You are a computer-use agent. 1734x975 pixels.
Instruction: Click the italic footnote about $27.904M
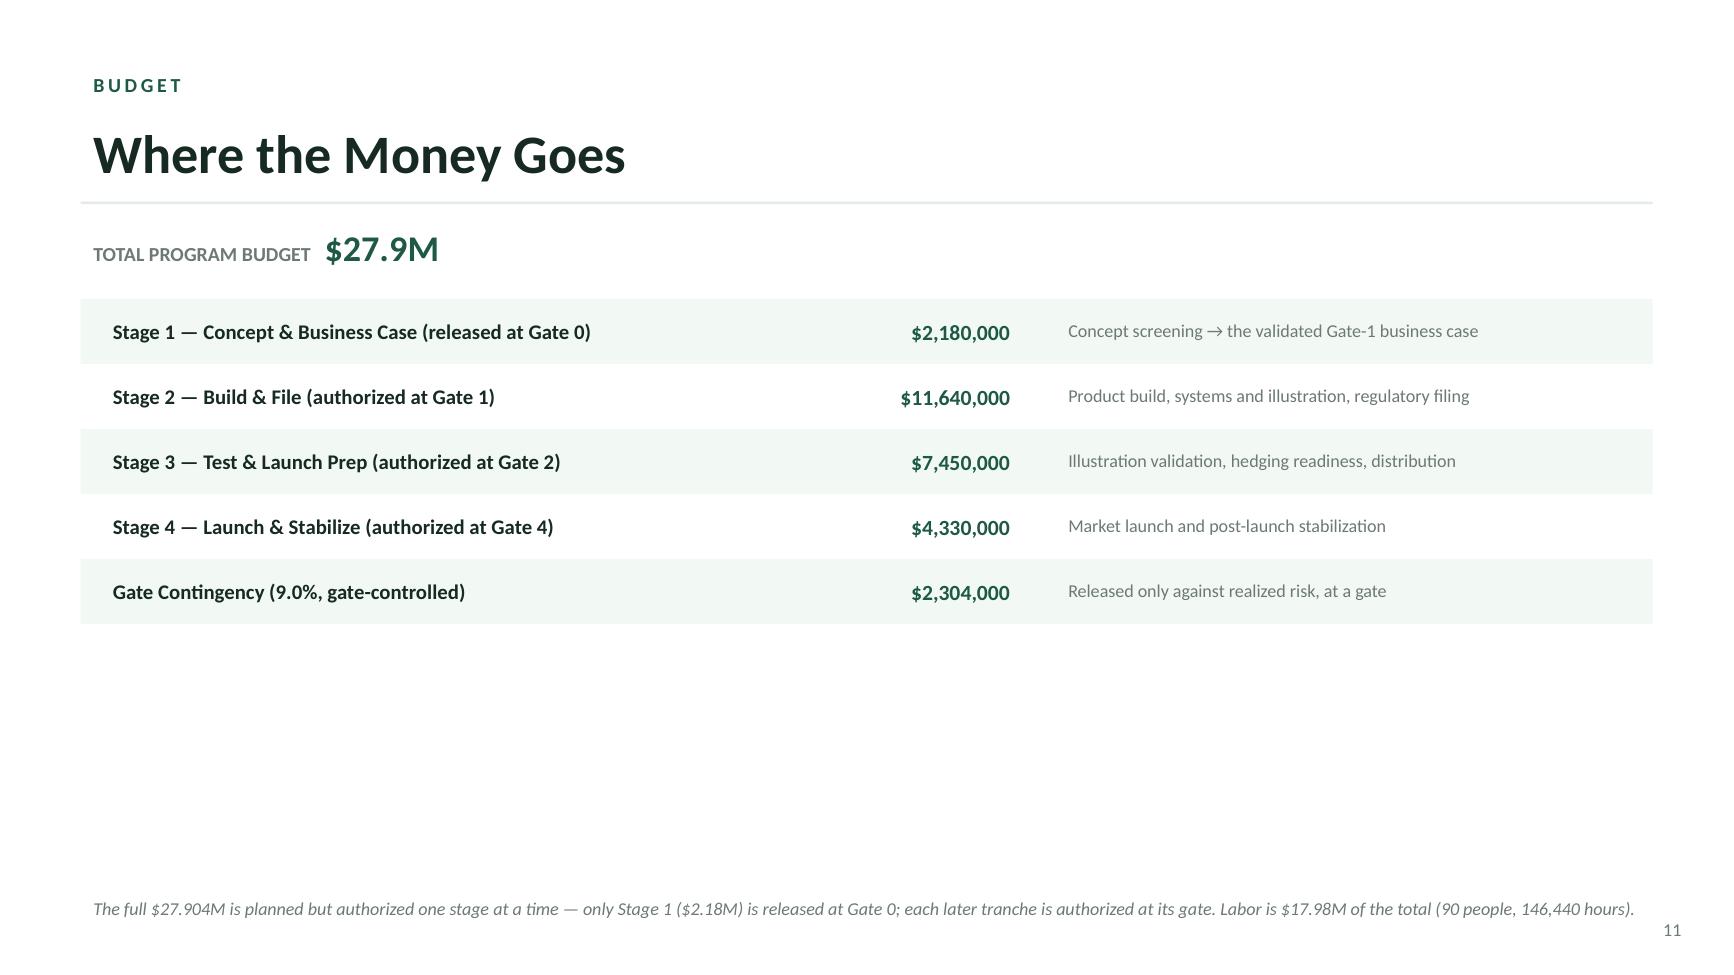(863, 909)
